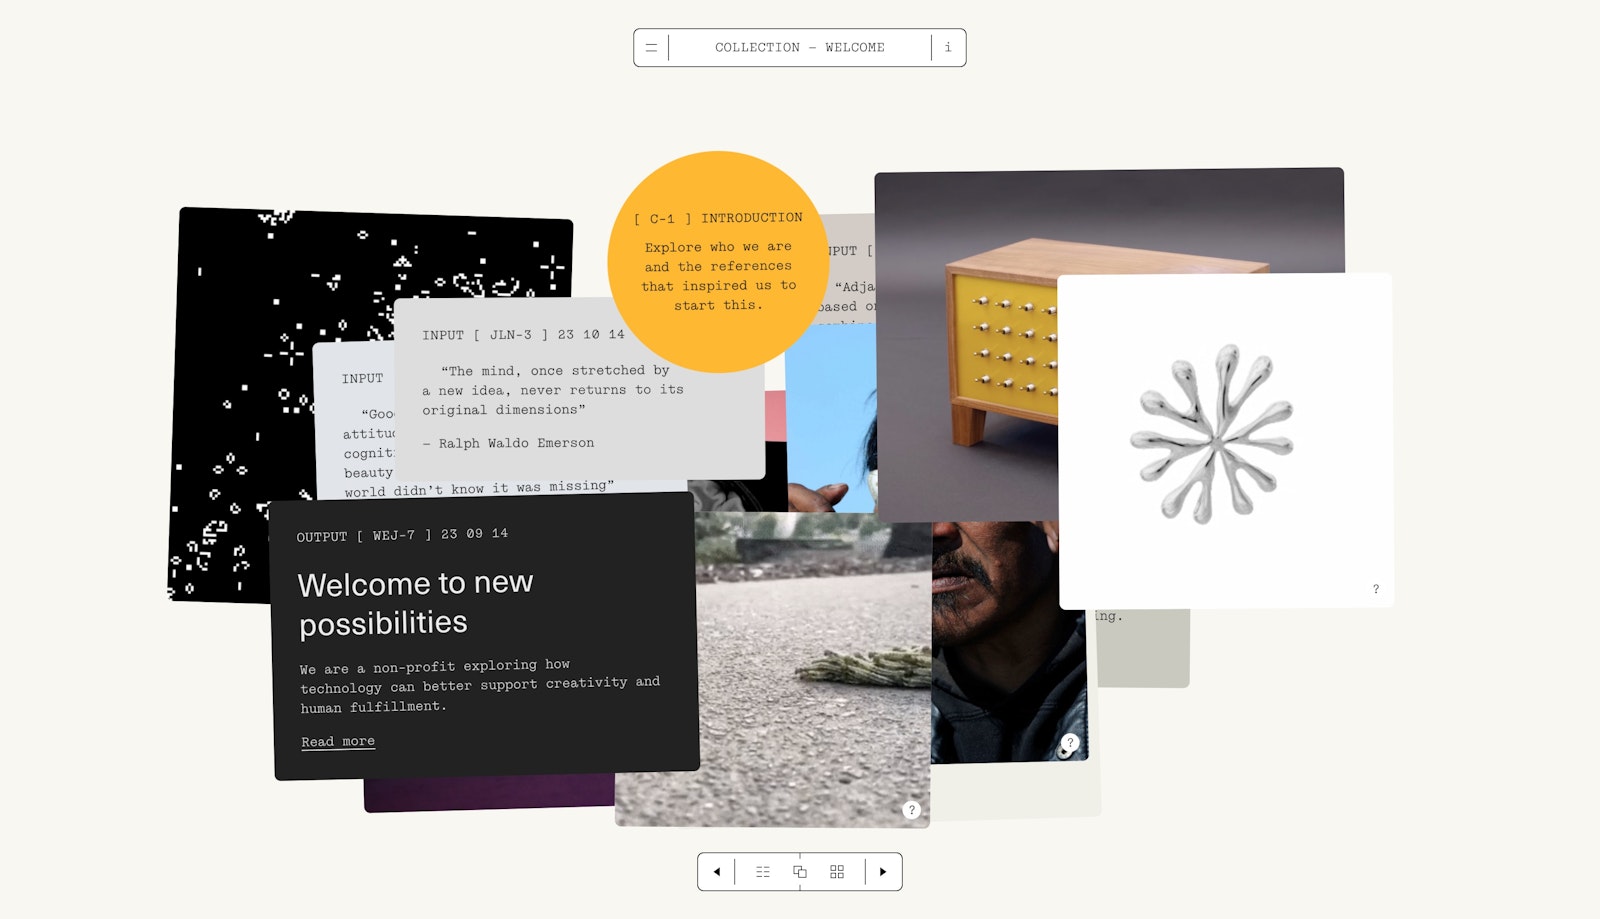
Task: Click question mark on pavement photo
Action: tap(911, 810)
